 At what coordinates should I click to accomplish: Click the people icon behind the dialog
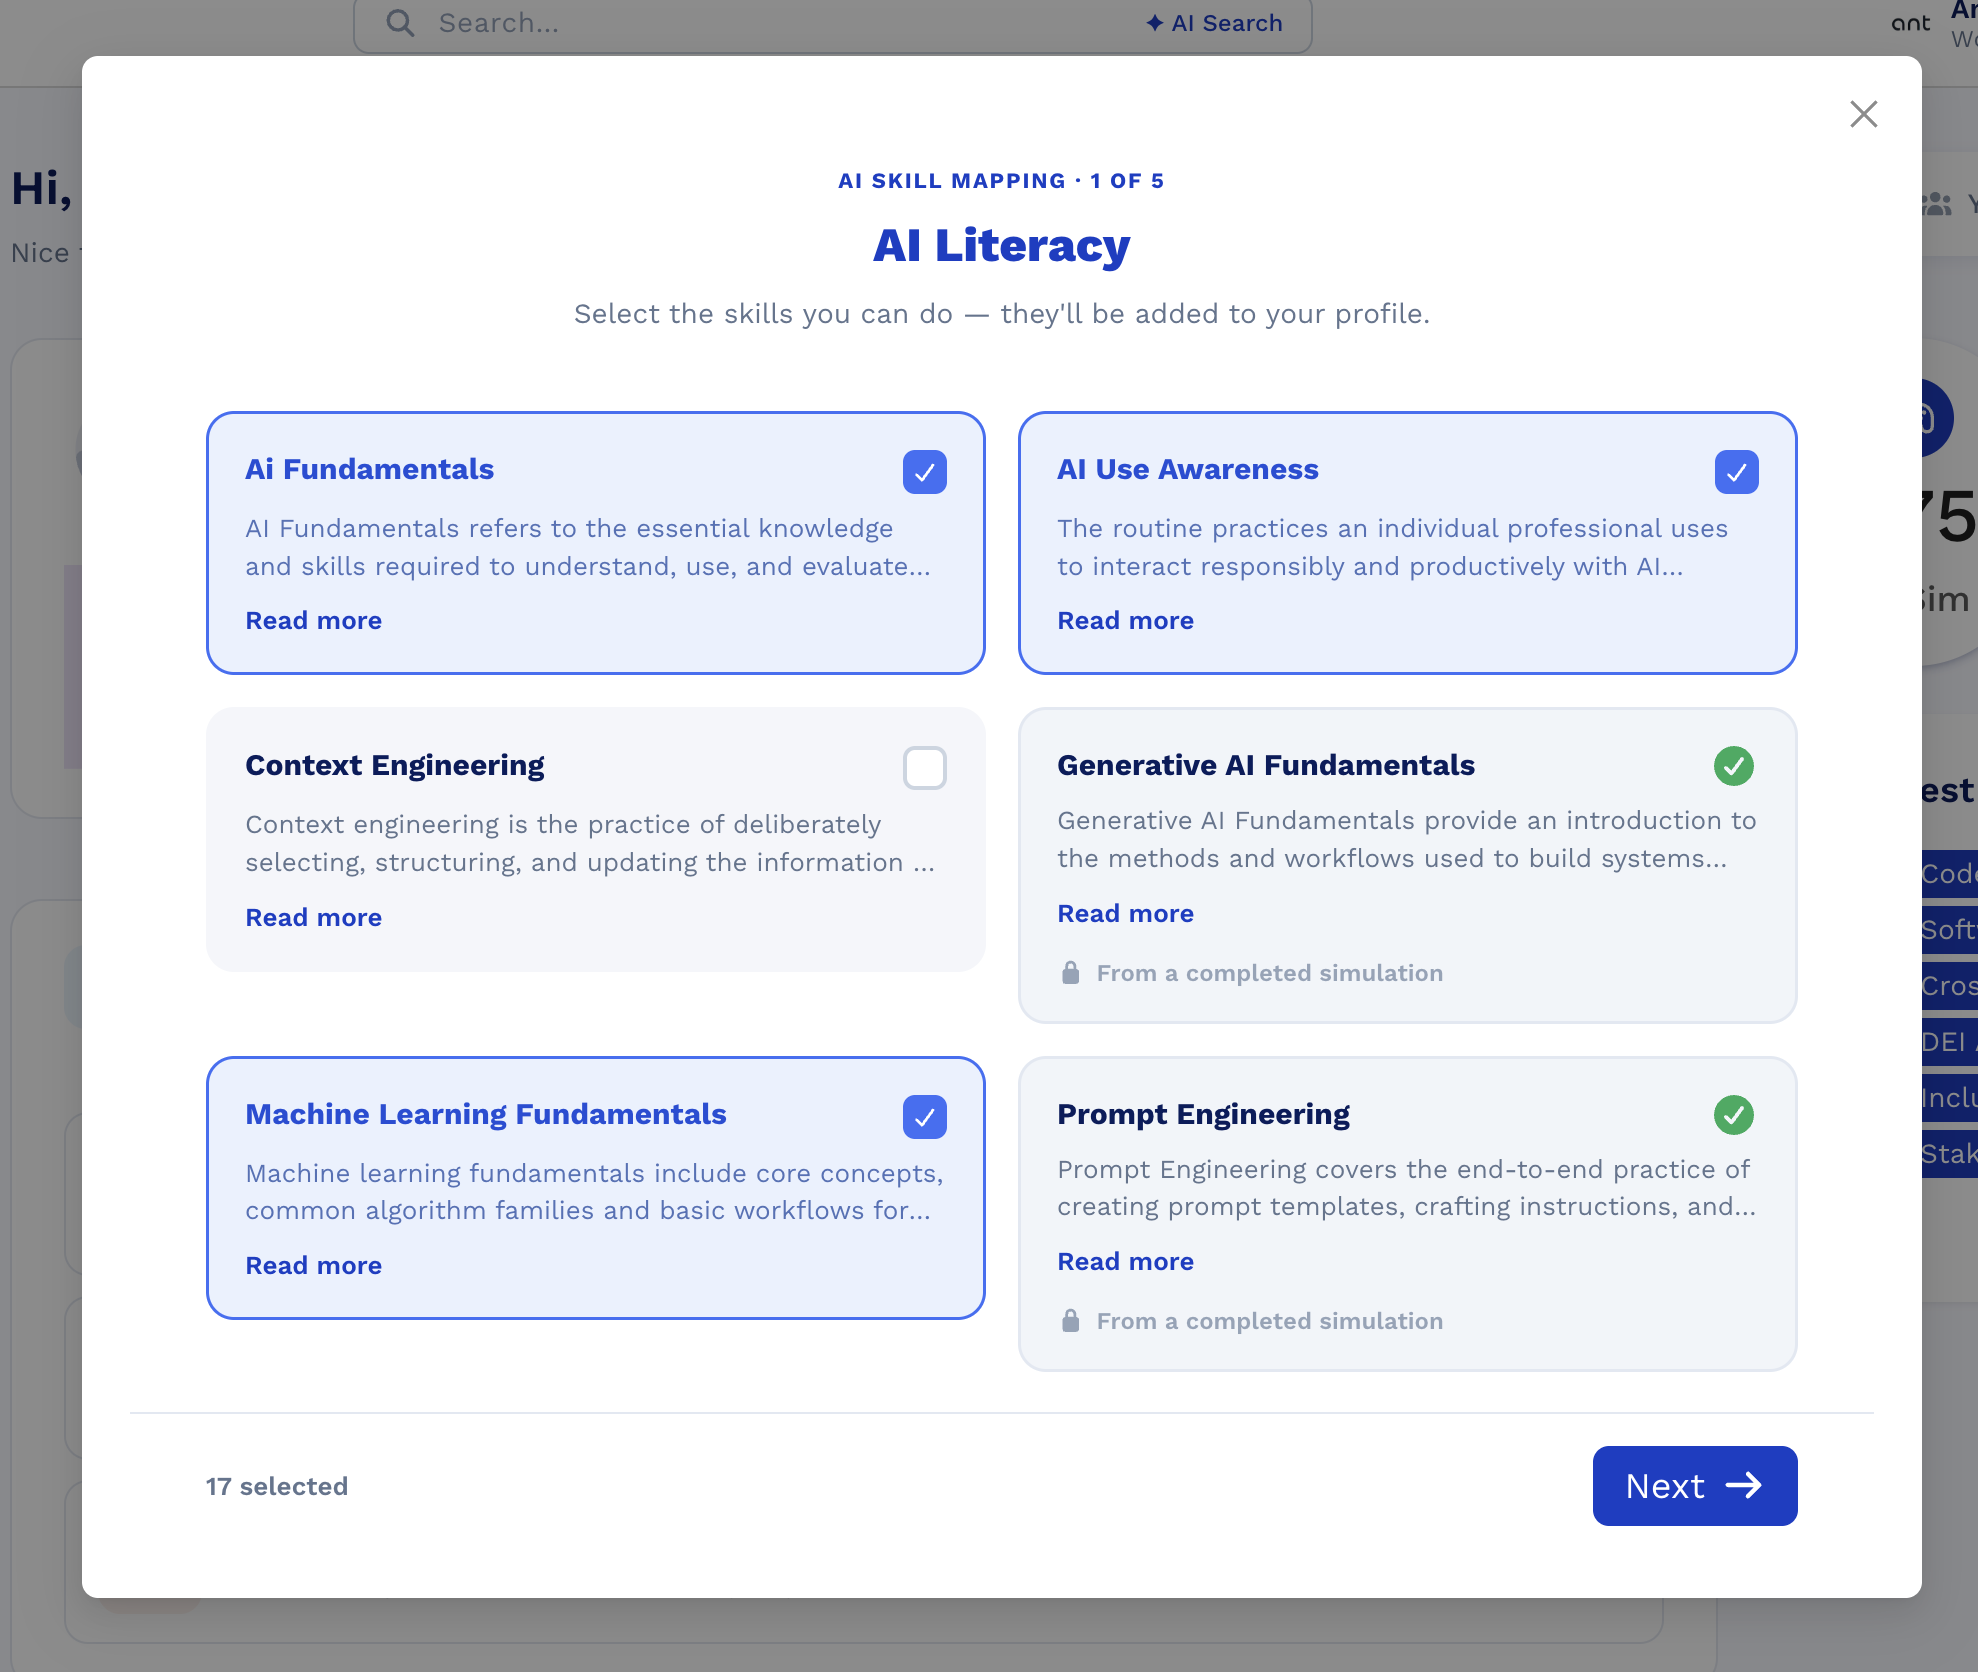pos(1937,204)
